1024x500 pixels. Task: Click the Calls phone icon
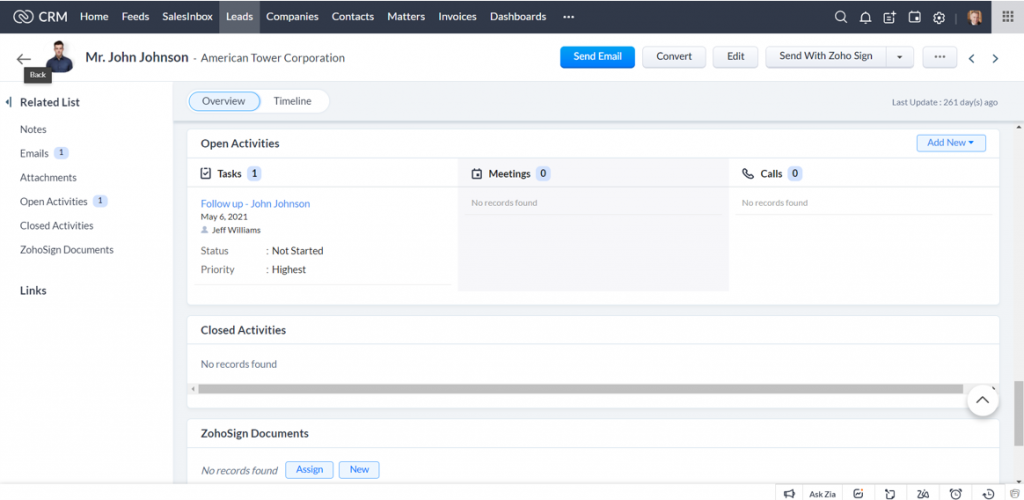coord(748,174)
